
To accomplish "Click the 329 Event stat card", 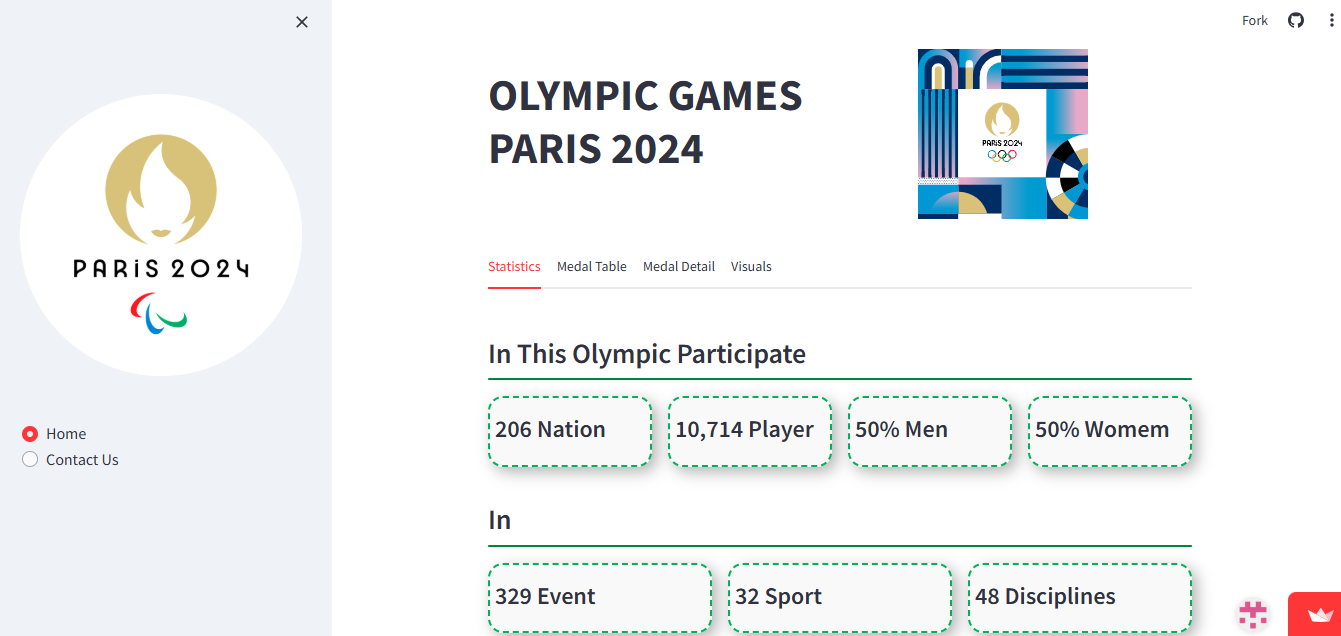I will tap(600, 598).
